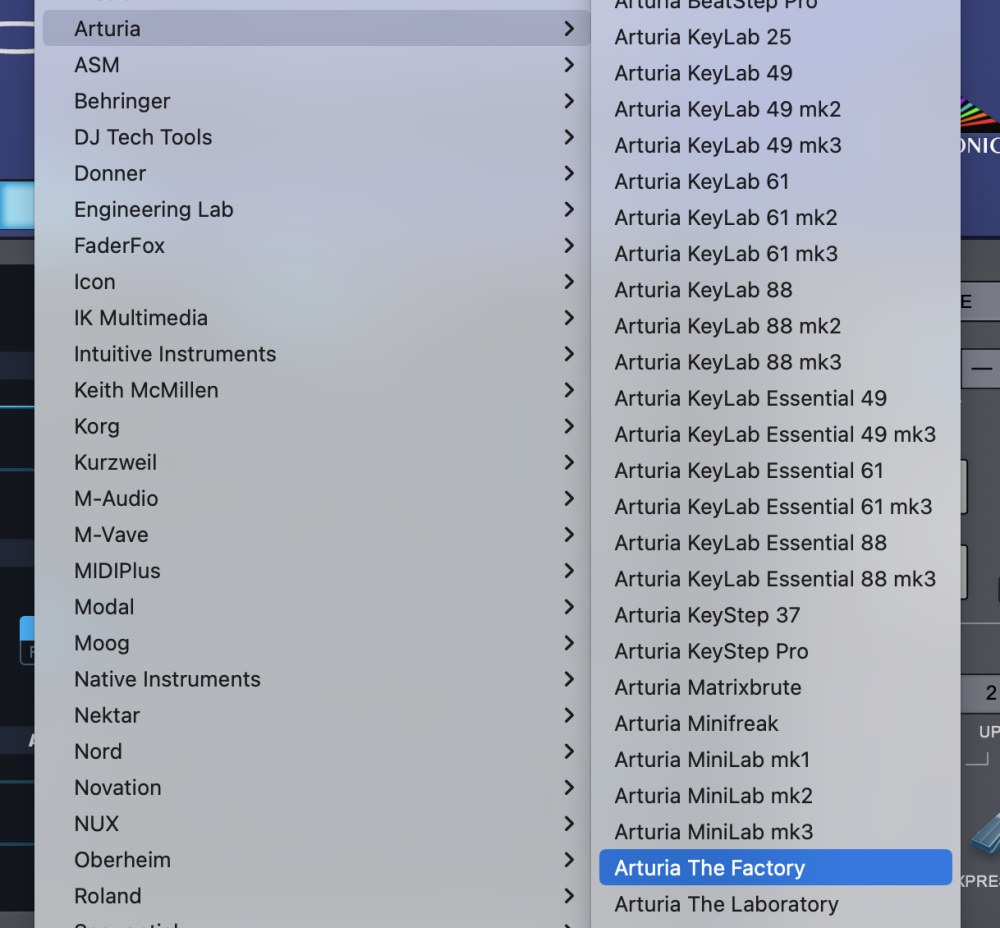Choose Arturia KeyLab 88 (no mk suffix)
Viewport: 1000px width, 928px height.
[776, 290]
